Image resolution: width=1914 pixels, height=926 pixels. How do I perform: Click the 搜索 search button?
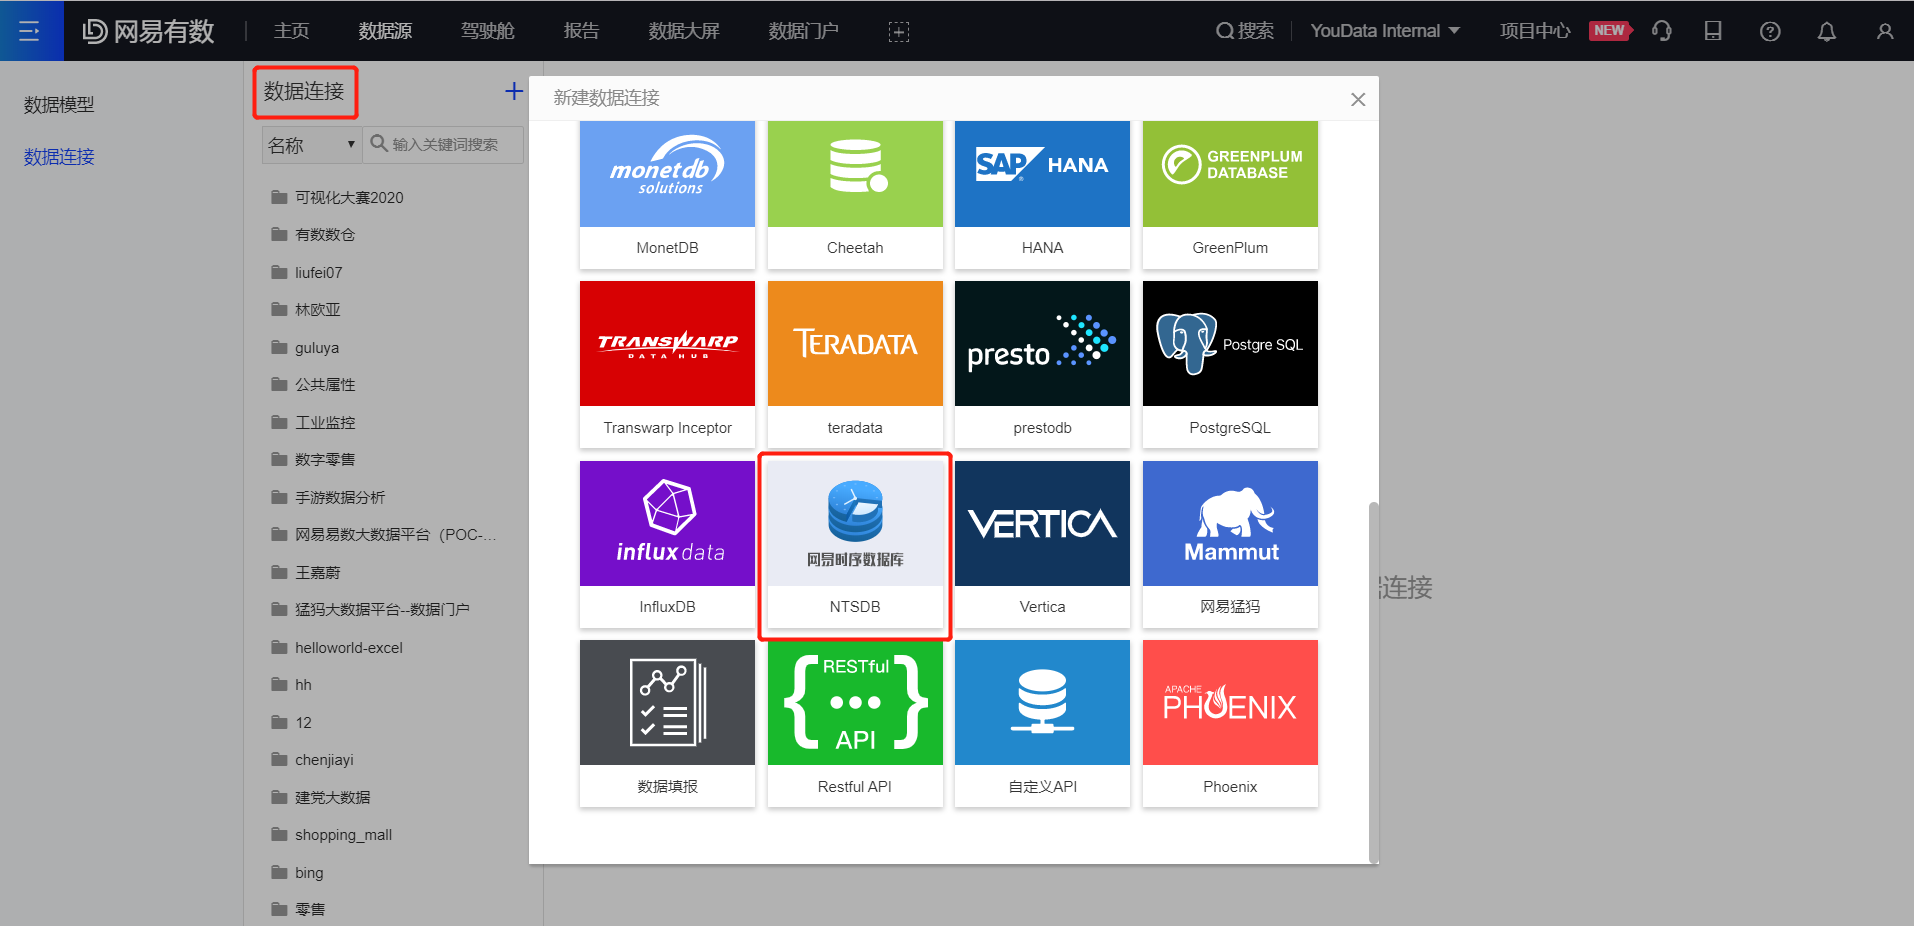click(1245, 31)
